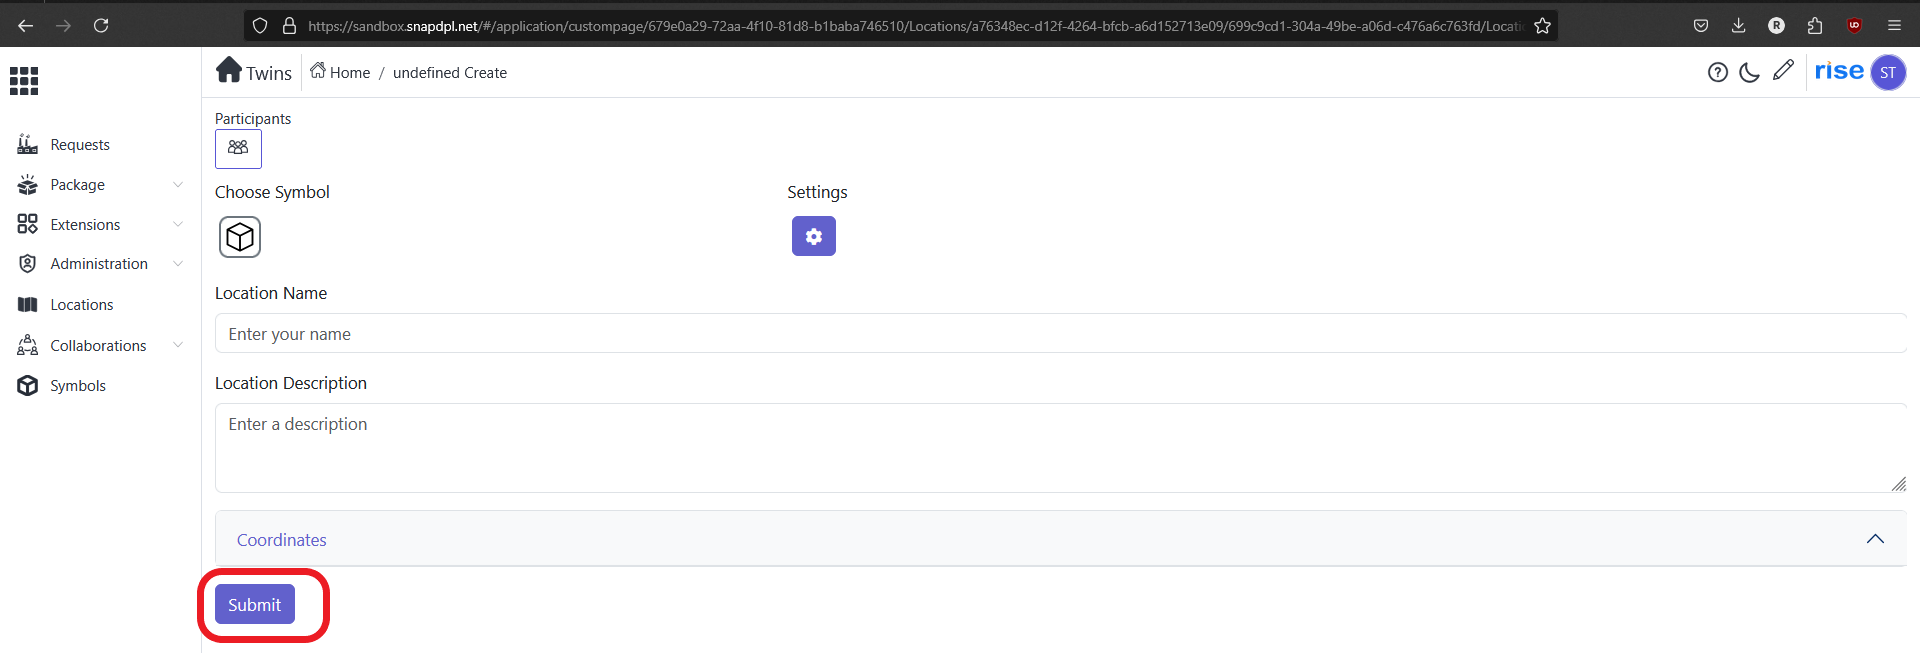The height and width of the screenshot is (653, 1920).
Task: Open the uBlock extension icon
Action: (x=1854, y=25)
